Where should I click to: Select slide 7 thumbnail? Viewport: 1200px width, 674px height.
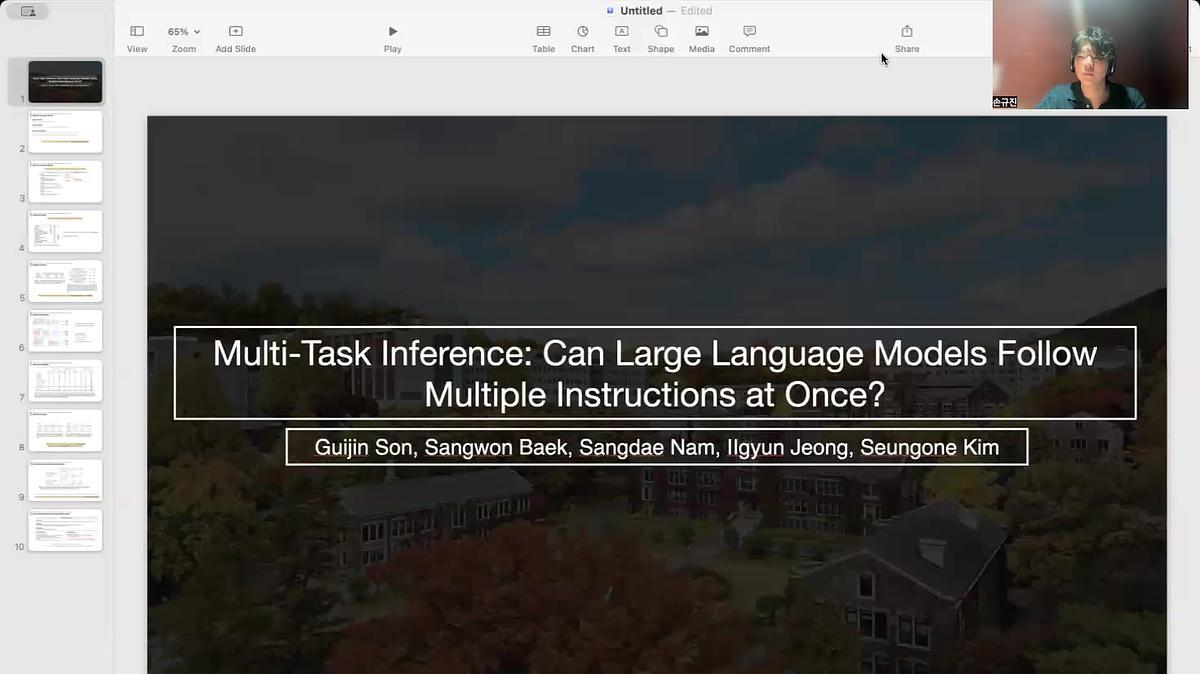click(65, 381)
